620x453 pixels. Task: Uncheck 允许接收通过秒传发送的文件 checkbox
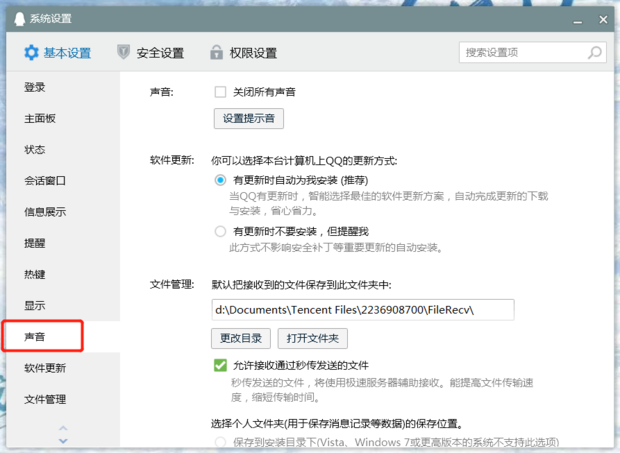(220, 365)
